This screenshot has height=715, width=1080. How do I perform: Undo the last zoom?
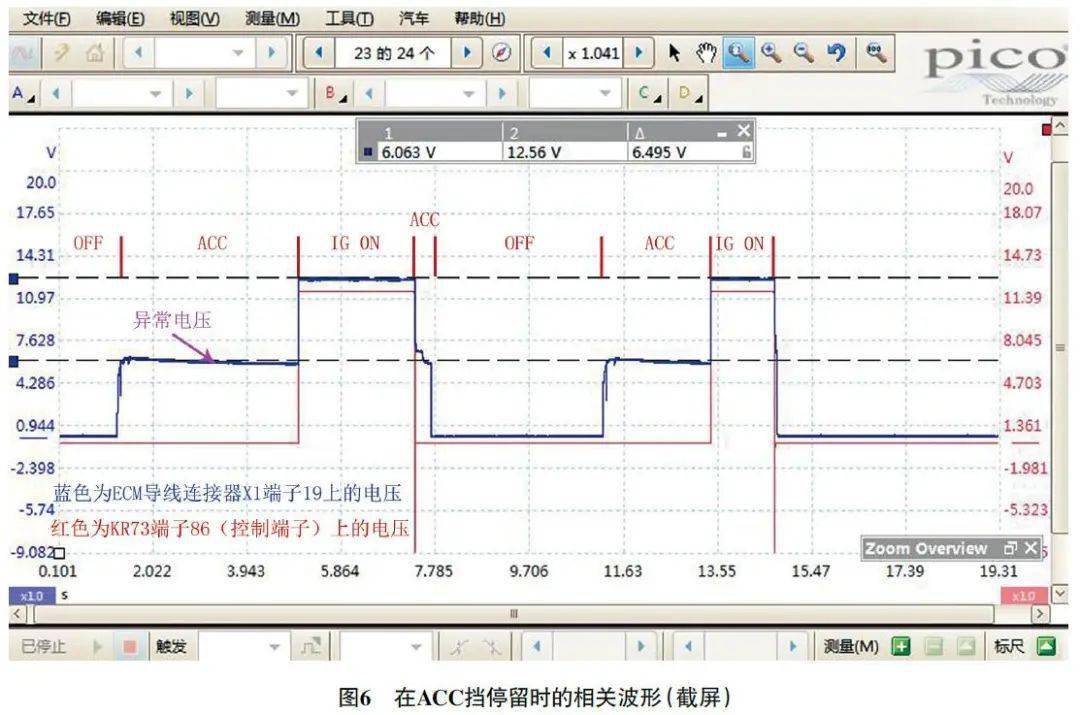836,53
